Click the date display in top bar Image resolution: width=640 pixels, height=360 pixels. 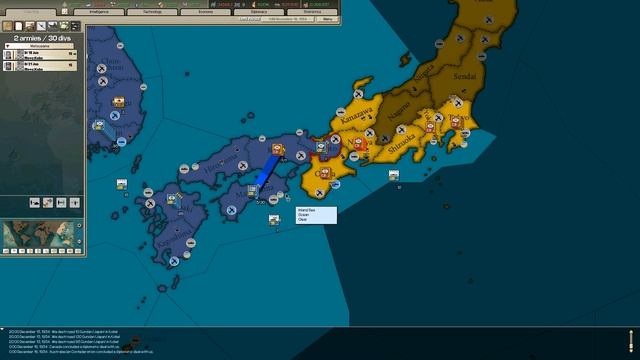288,19
